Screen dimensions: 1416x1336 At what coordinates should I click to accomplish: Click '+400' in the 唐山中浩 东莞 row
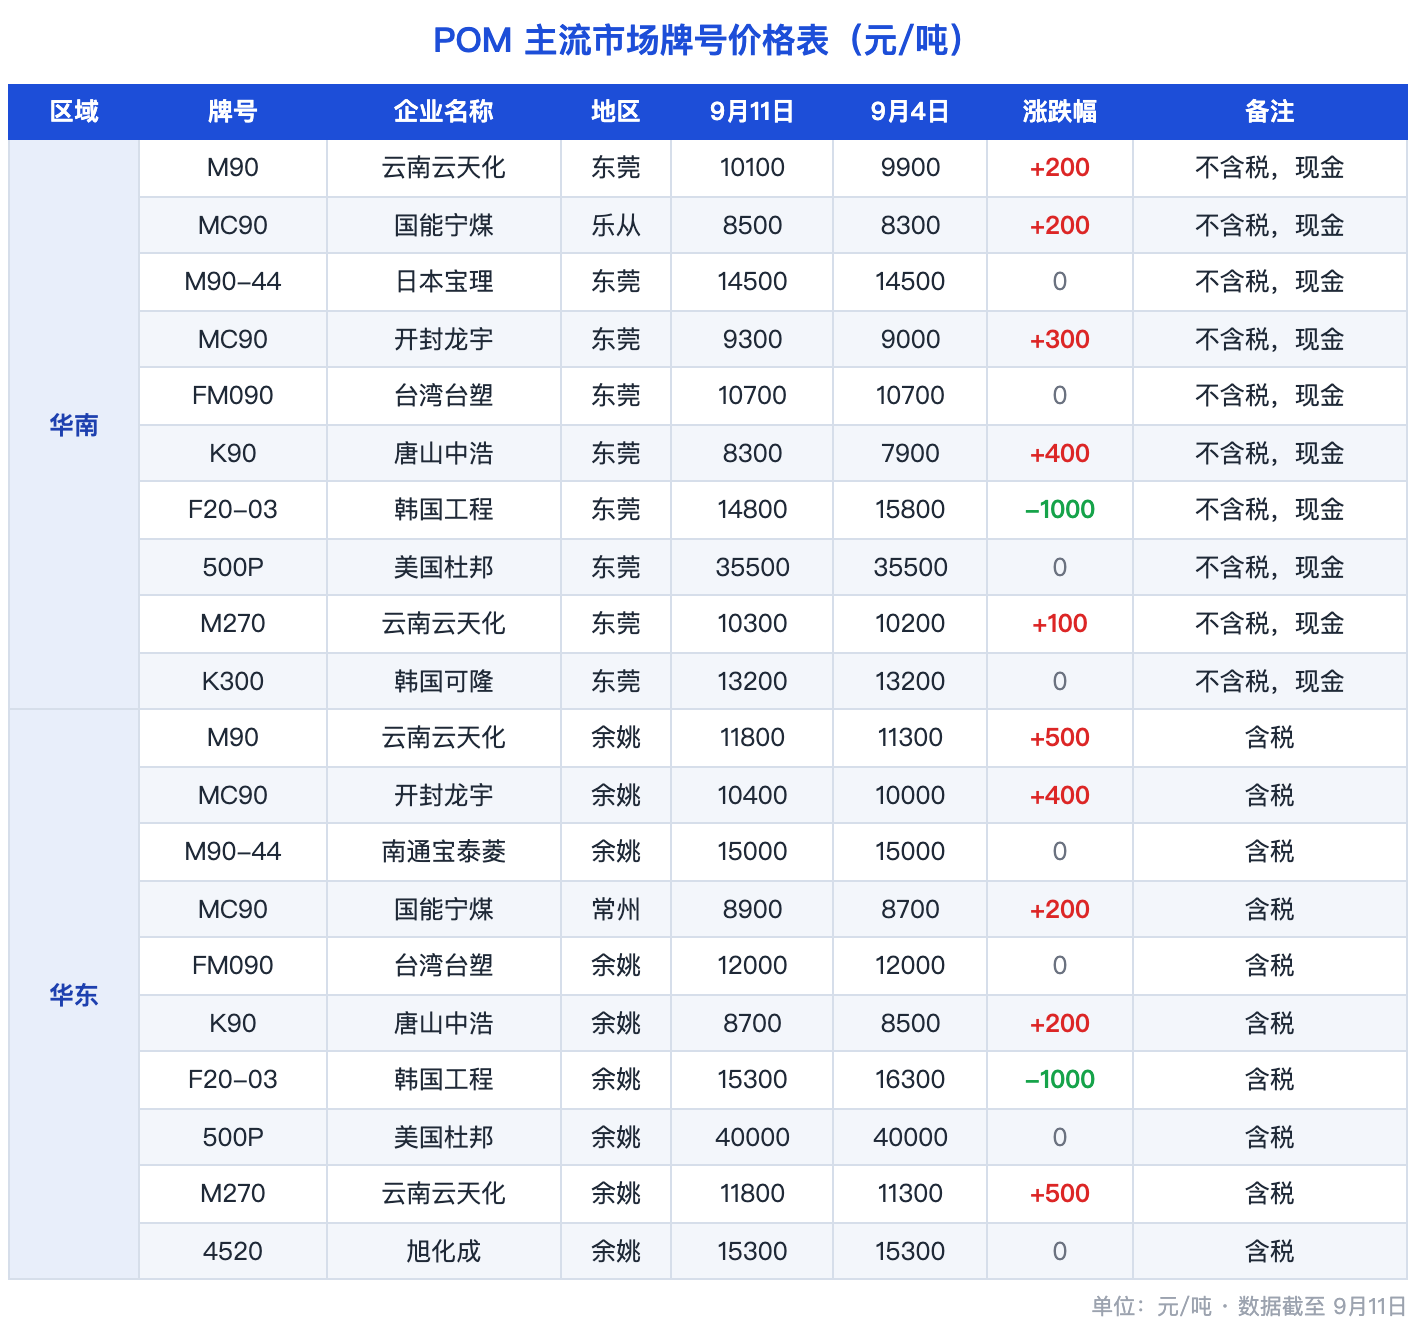[1060, 453]
